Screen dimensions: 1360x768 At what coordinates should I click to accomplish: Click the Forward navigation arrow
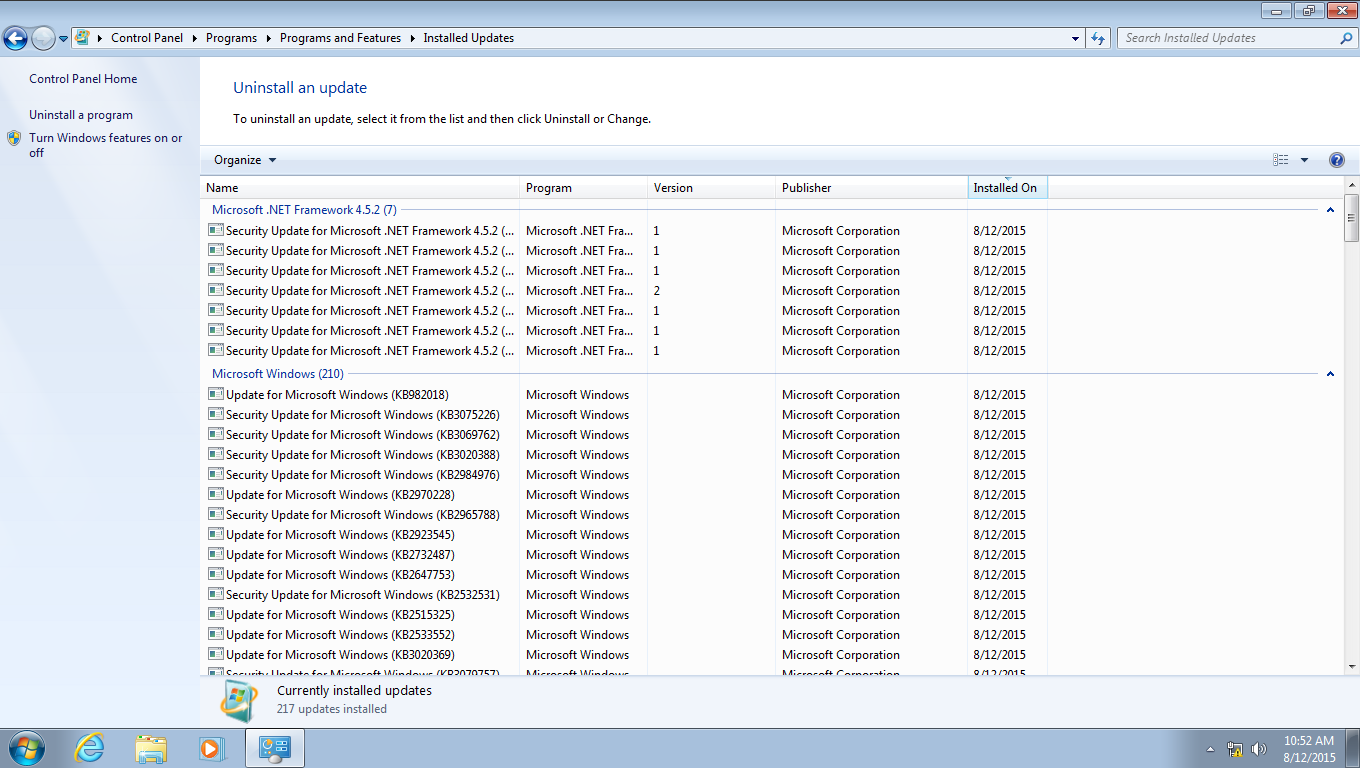point(43,37)
